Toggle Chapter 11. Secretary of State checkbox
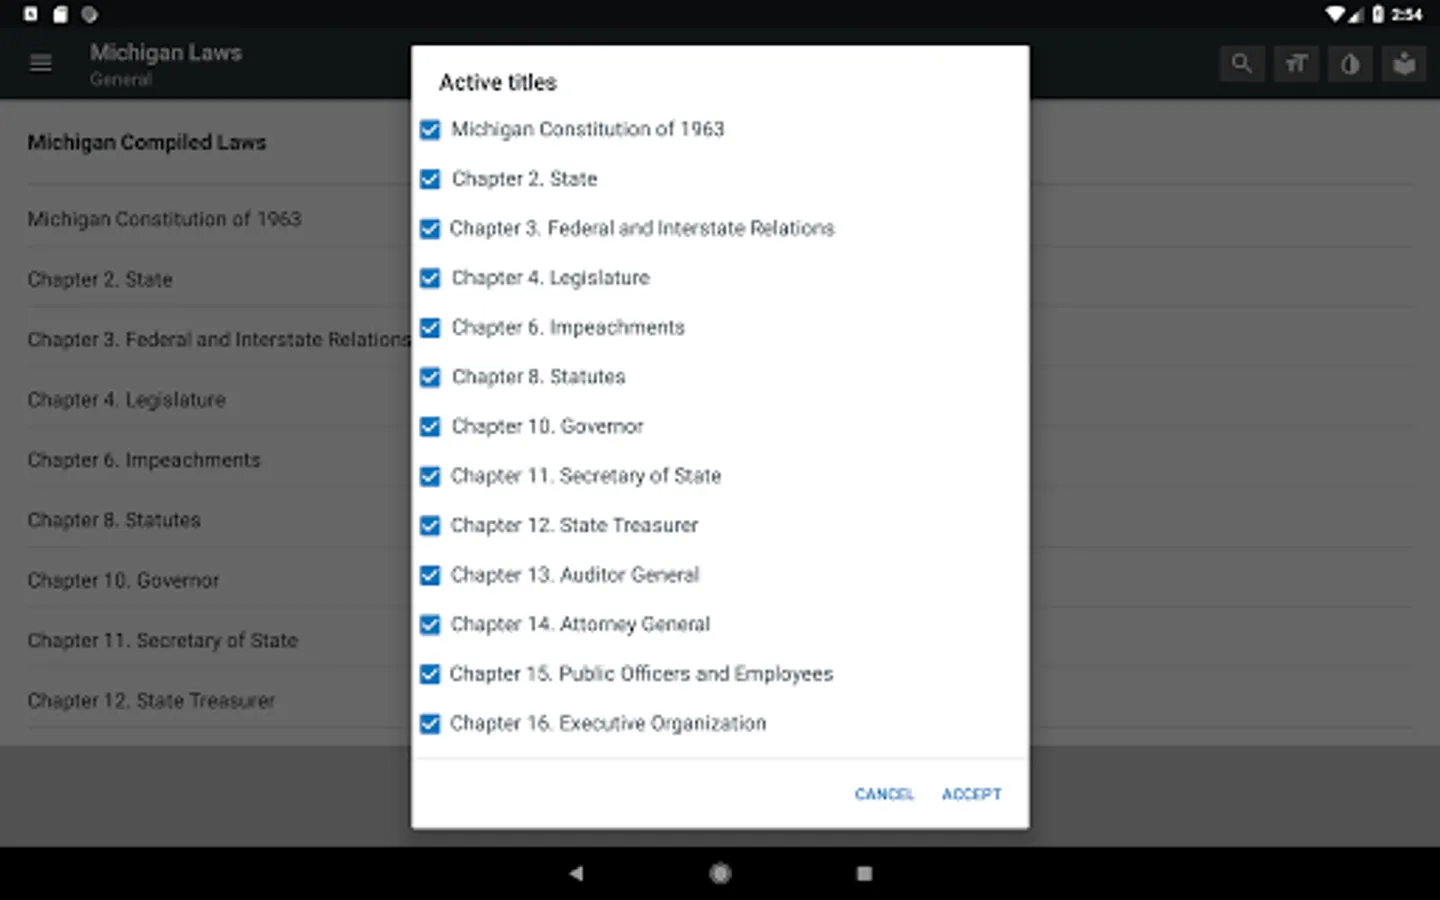Screen dimensions: 1440x900 [430, 476]
